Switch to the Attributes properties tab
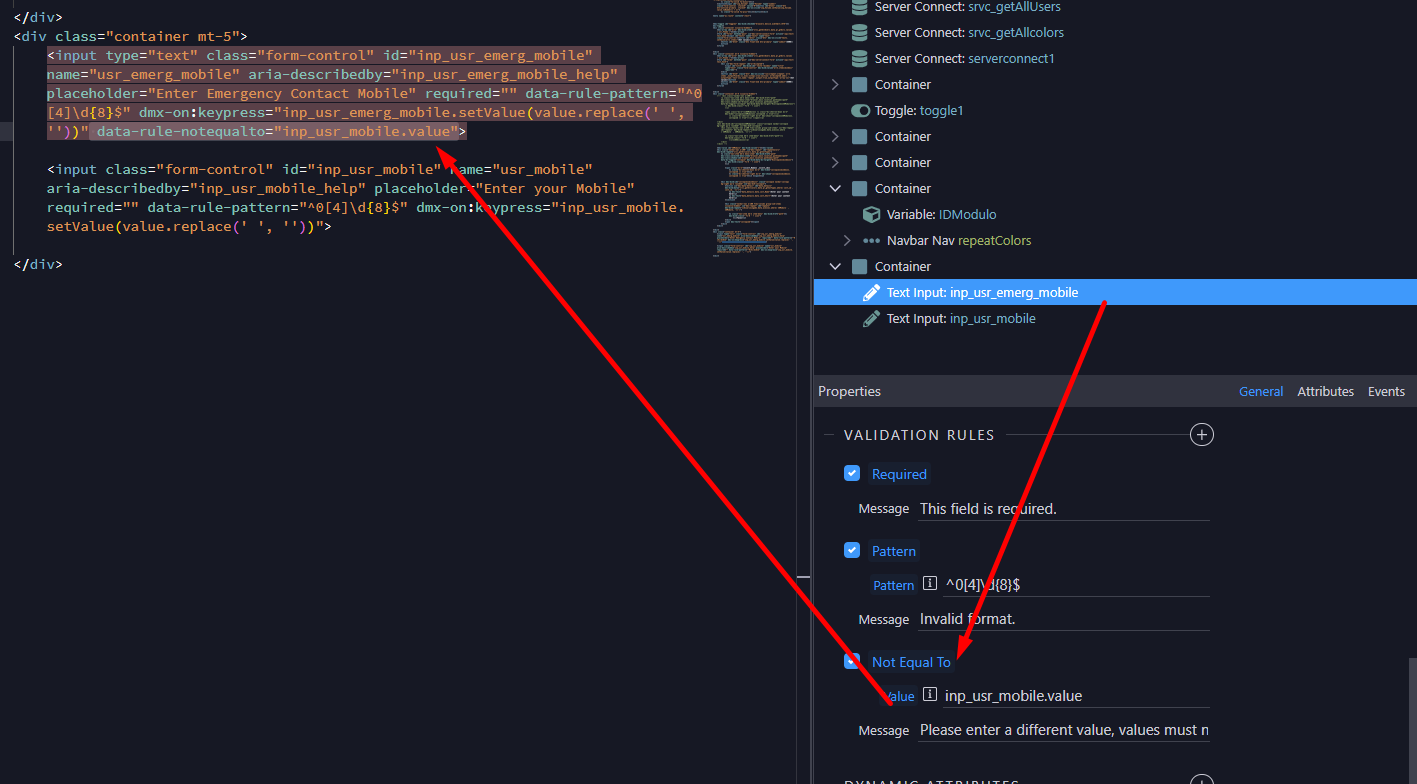The width and height of the screenshot is (1417, 784). click(1325, 392)
